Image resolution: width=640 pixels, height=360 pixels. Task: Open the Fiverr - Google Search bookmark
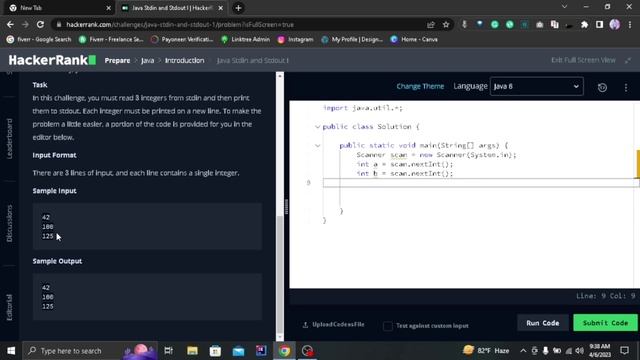pos(39,39)
